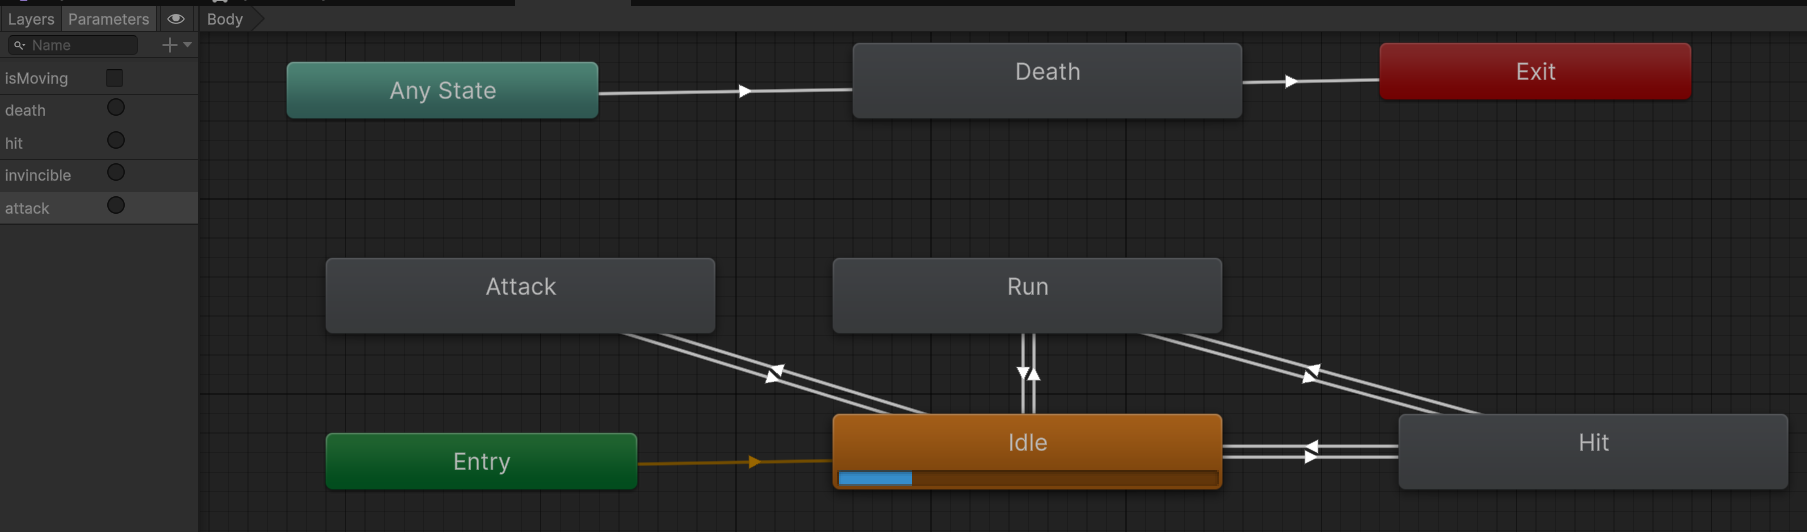Select the red Exit node
Screen dimensions: 1807x532
[1535, 71]
